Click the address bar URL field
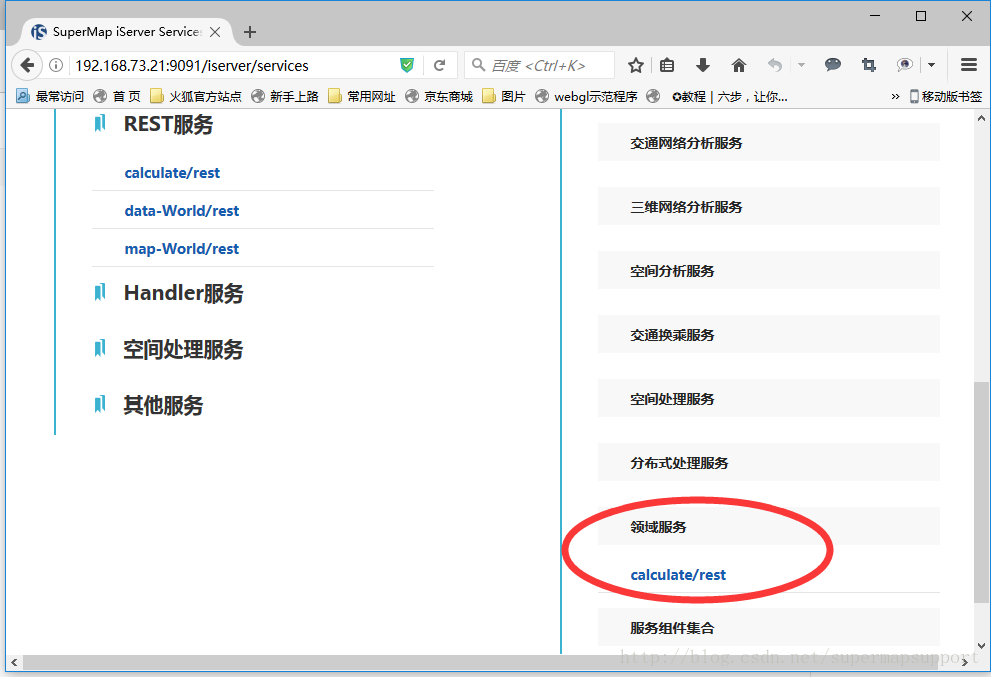The image size is (991, 677). [x=234, y=66]
